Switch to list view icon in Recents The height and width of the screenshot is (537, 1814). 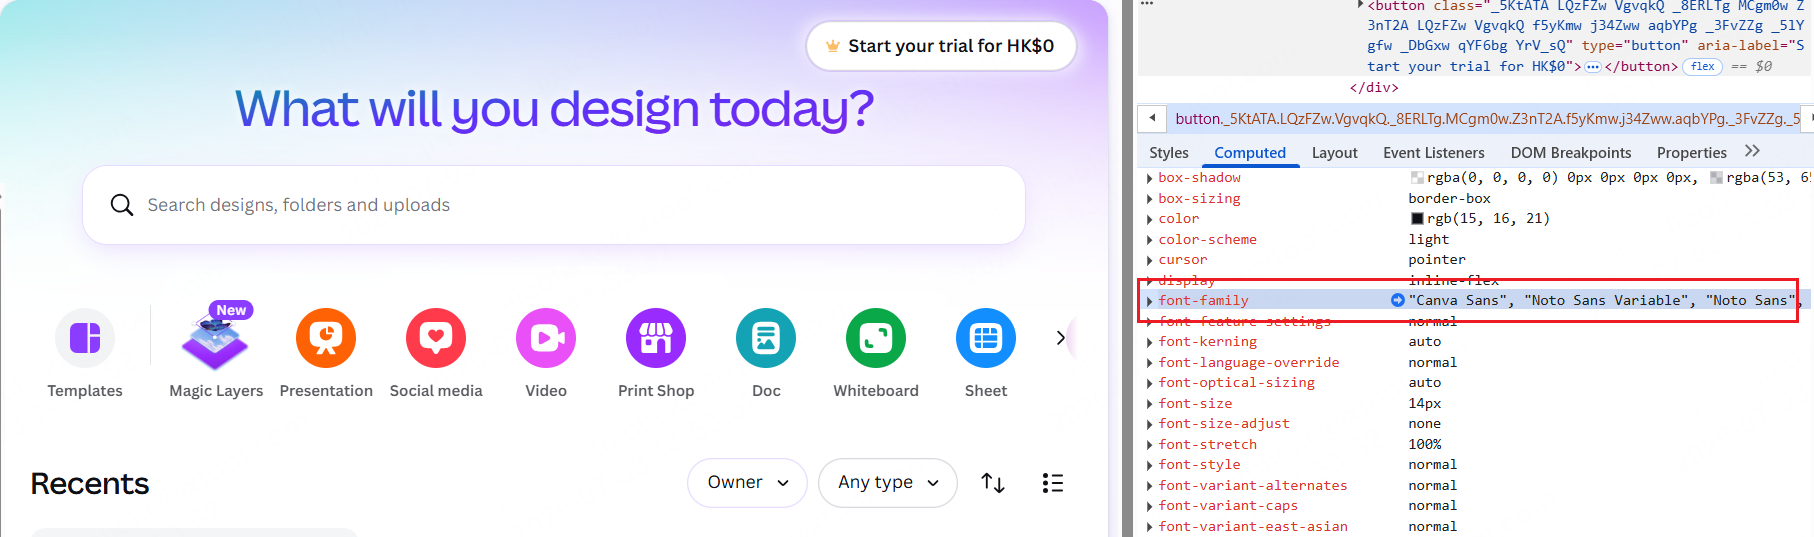coord(1053,483)
